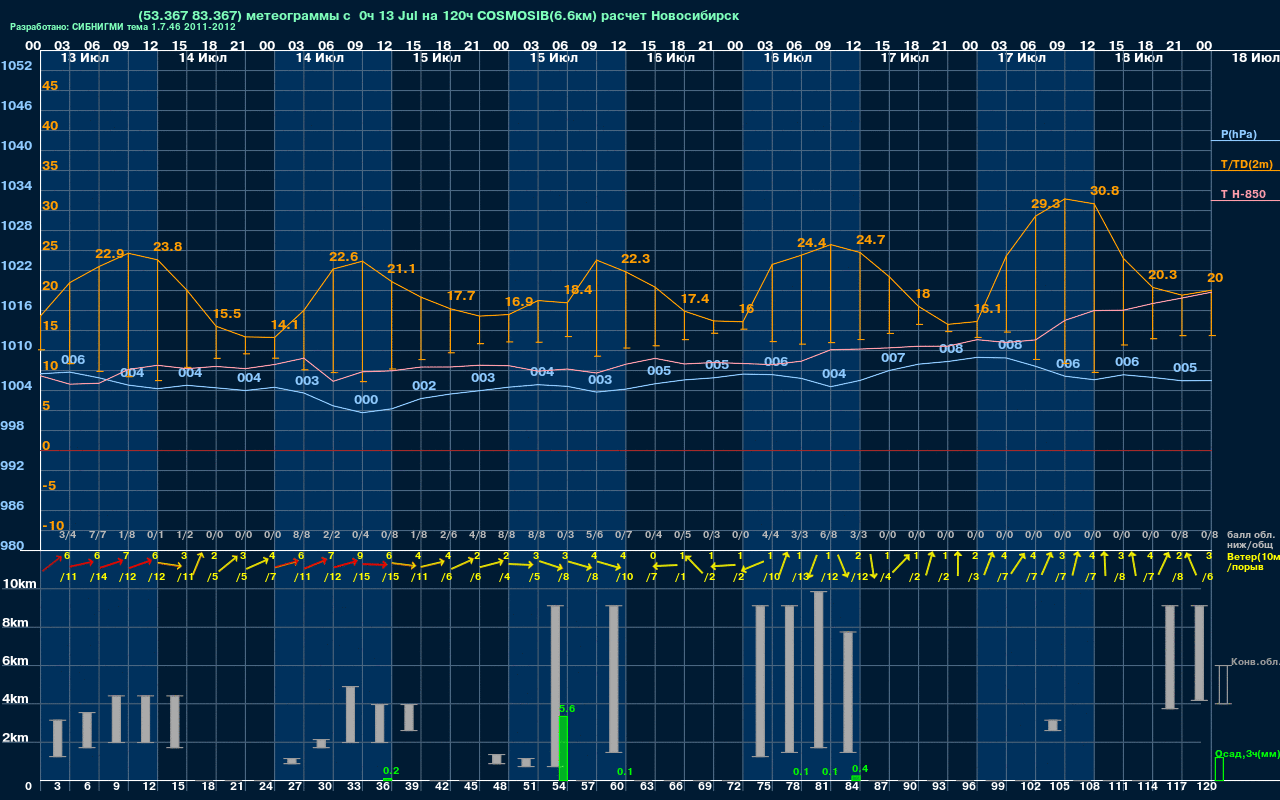Click the 998 pressure axis value
This screenshot has height=800, width=1280.
coord(12,426)
